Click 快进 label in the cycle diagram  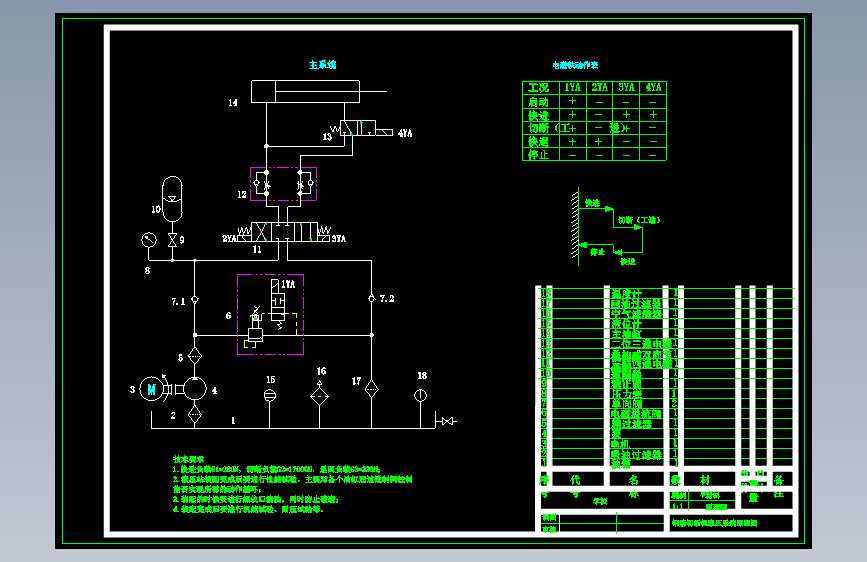[593, 203]
